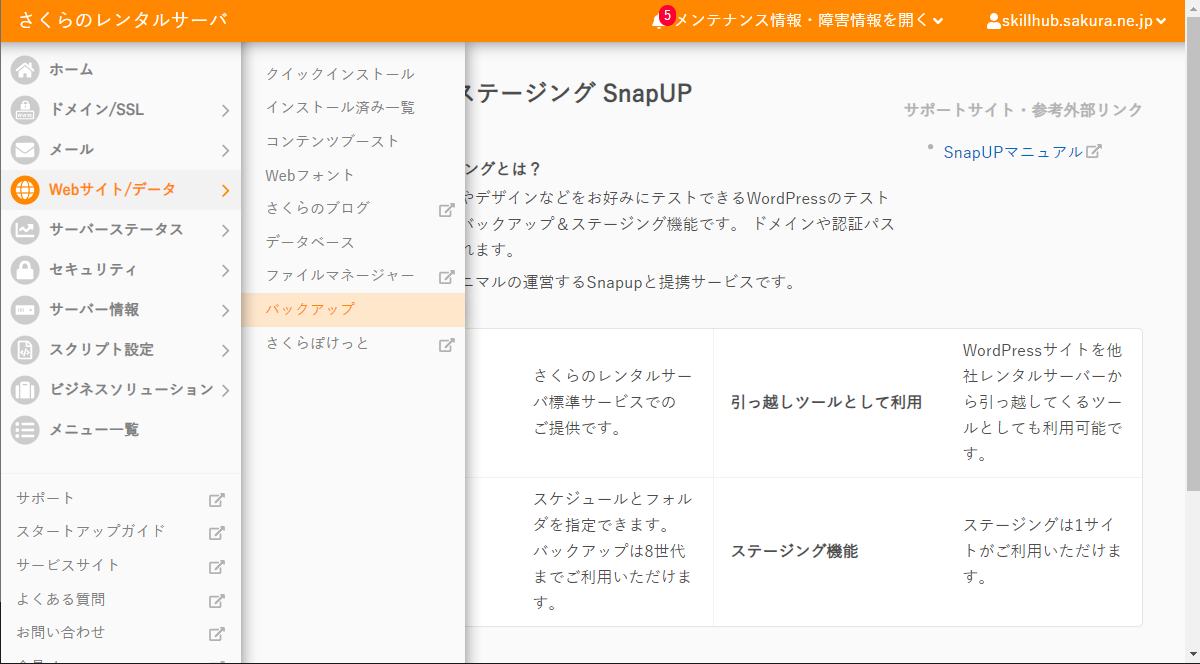The width and height of the screenshot is (1200, 664).
Task: Click the メニュー一覧 list icon
Action: click(25, 430)
